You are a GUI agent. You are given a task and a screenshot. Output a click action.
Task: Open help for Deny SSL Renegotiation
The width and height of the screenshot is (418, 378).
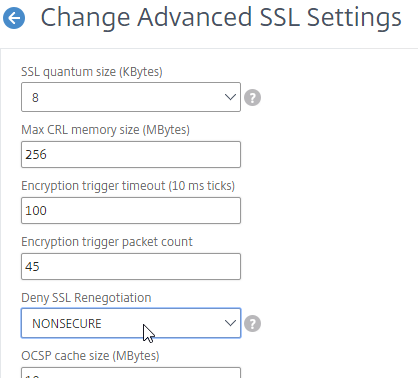252,323
